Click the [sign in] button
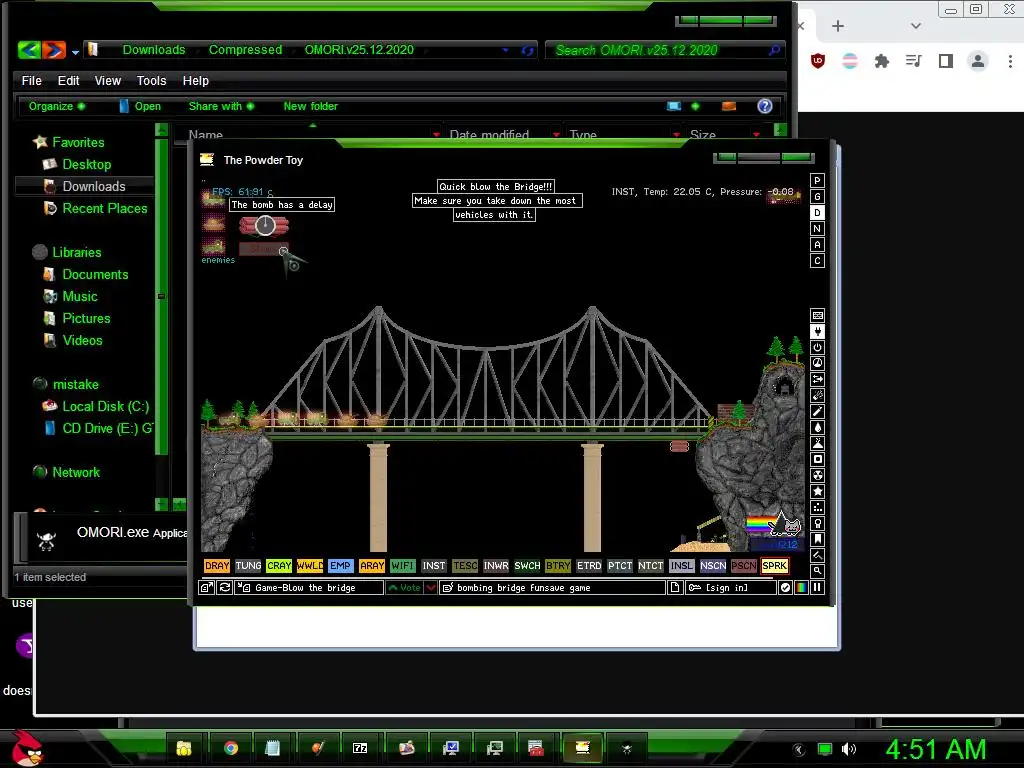This screenshot has width=1024, height=768. [x=730, y=588]
